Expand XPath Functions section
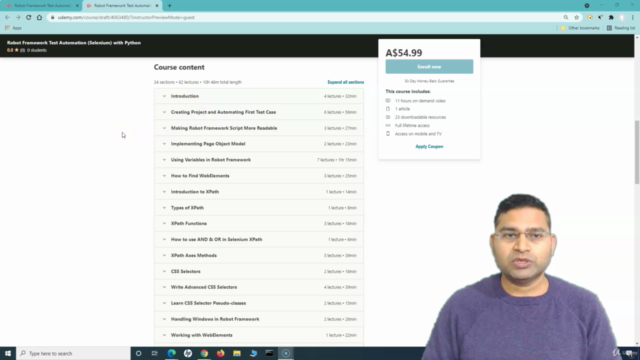640x360 pixels. [x=259, y=224]
